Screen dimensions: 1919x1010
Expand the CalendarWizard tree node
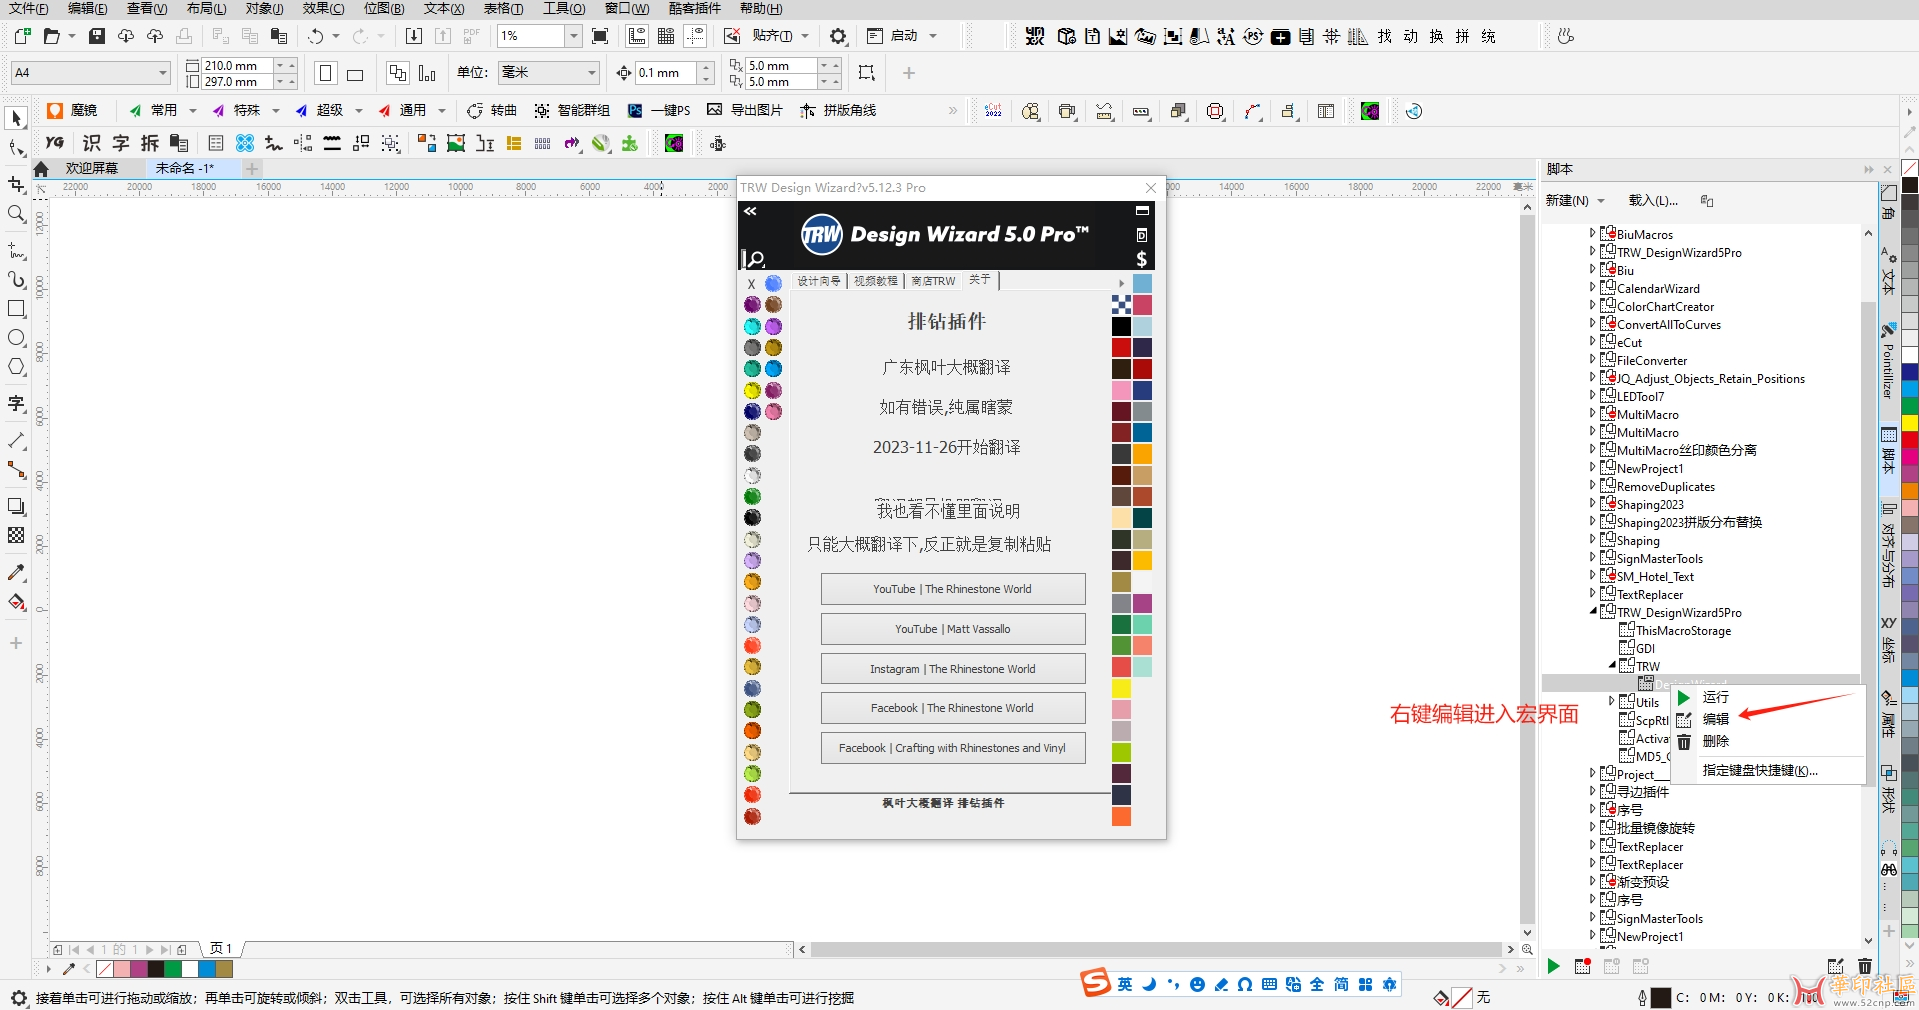click(x=1592, y=287)
